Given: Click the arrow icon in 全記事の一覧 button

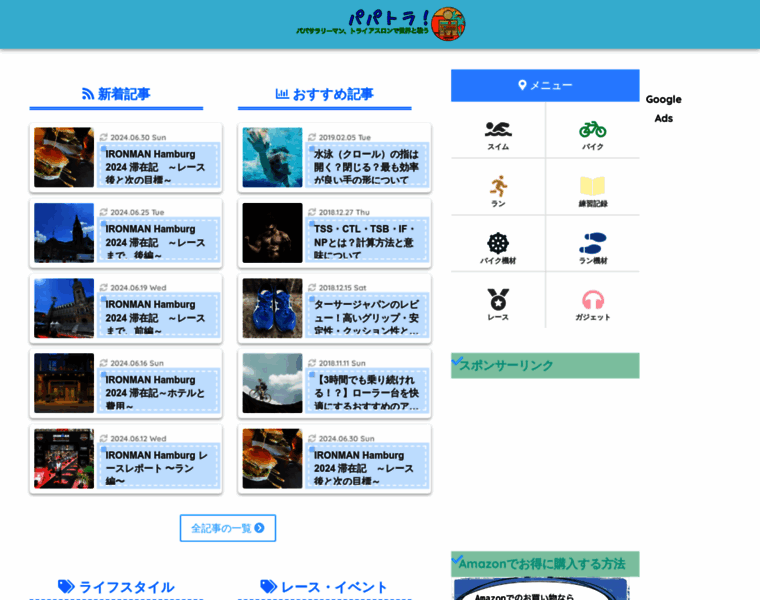Looking at the screenshot, I should click(x=259, y=528).
